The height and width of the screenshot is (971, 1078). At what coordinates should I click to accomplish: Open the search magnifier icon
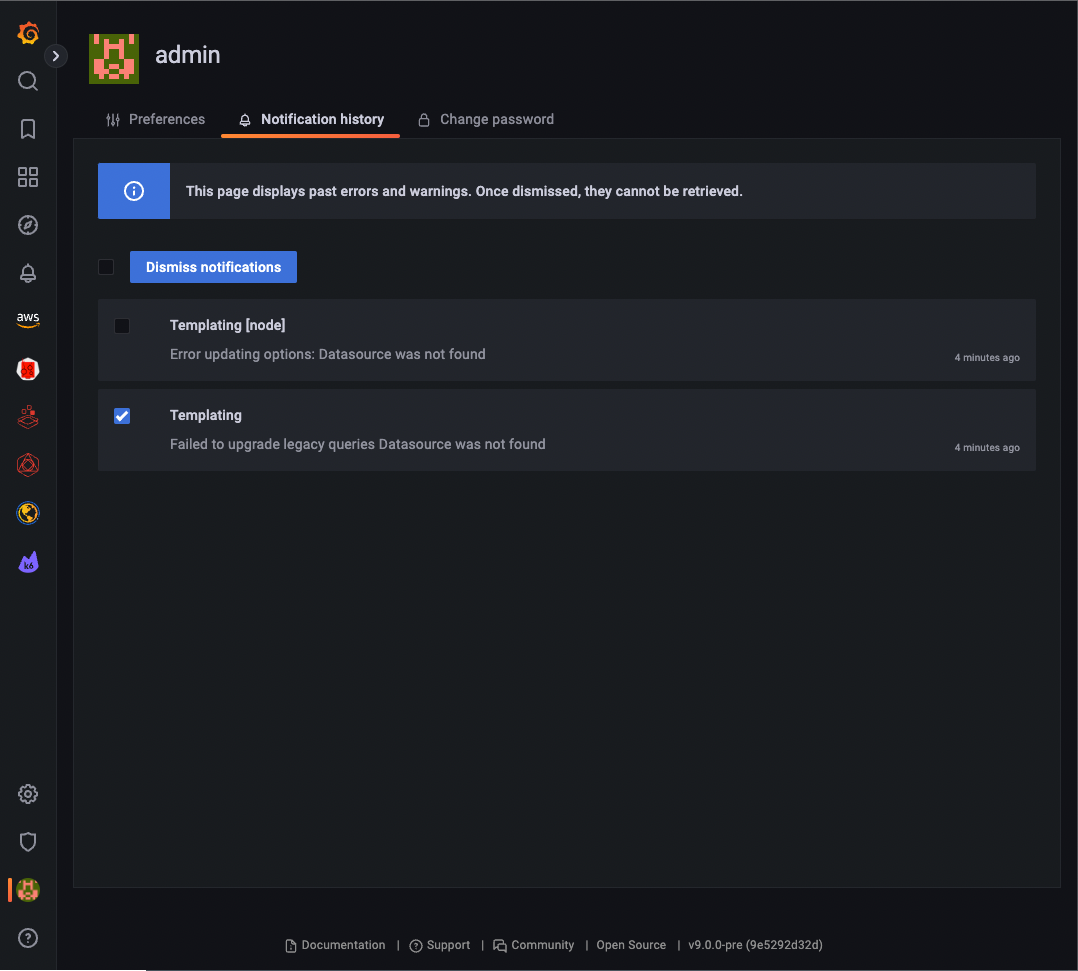pos(28,81)
